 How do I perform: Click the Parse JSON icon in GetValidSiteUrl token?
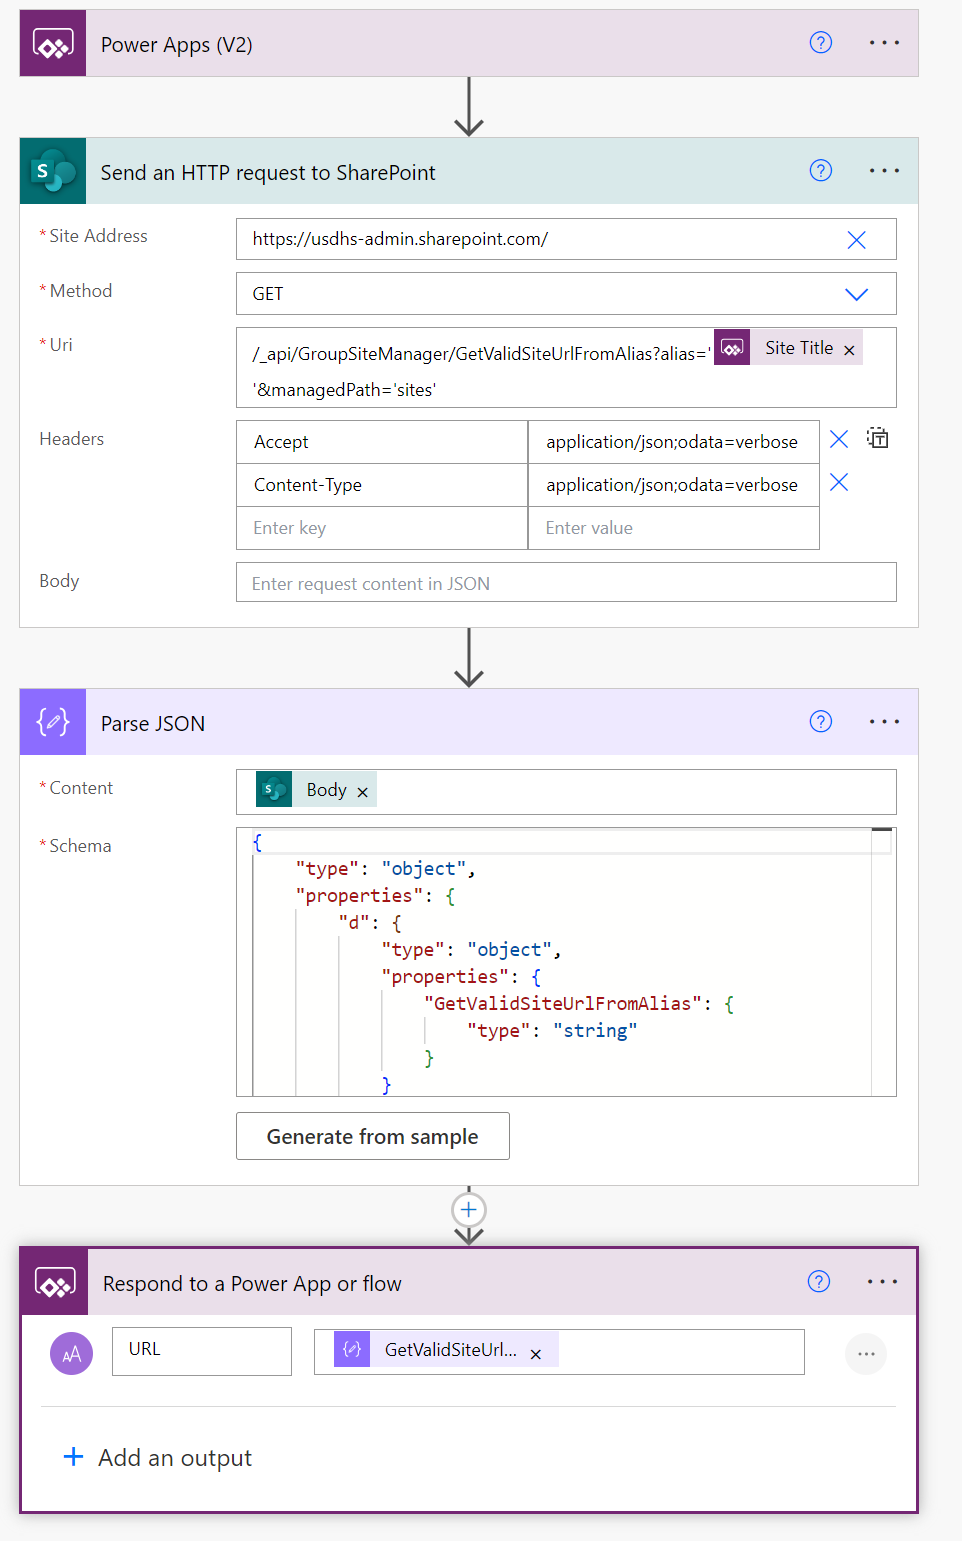point(352,1350)
